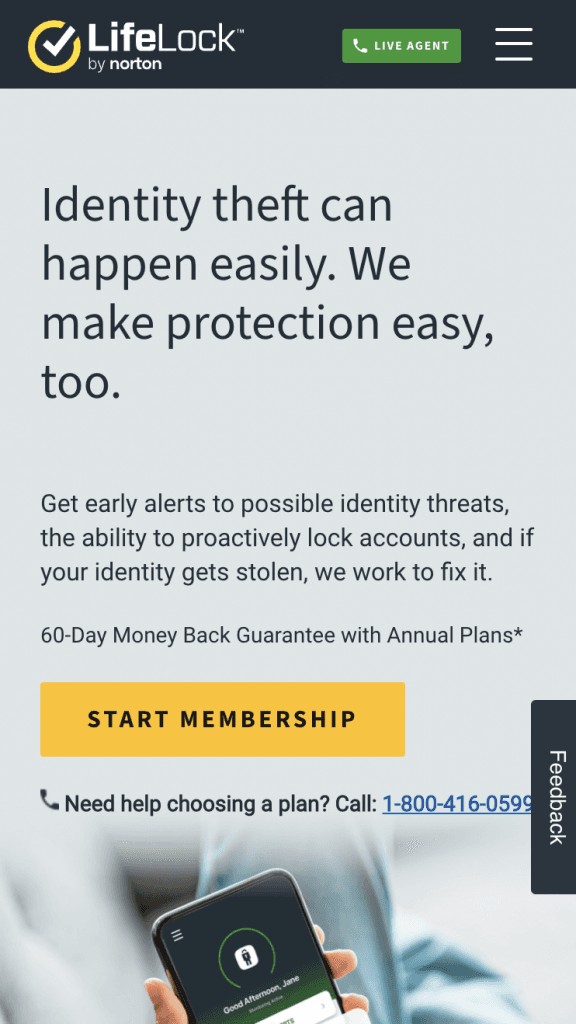Click the LifeLock wordmark text
The image size is (576, 1024).
pos(165,38)
